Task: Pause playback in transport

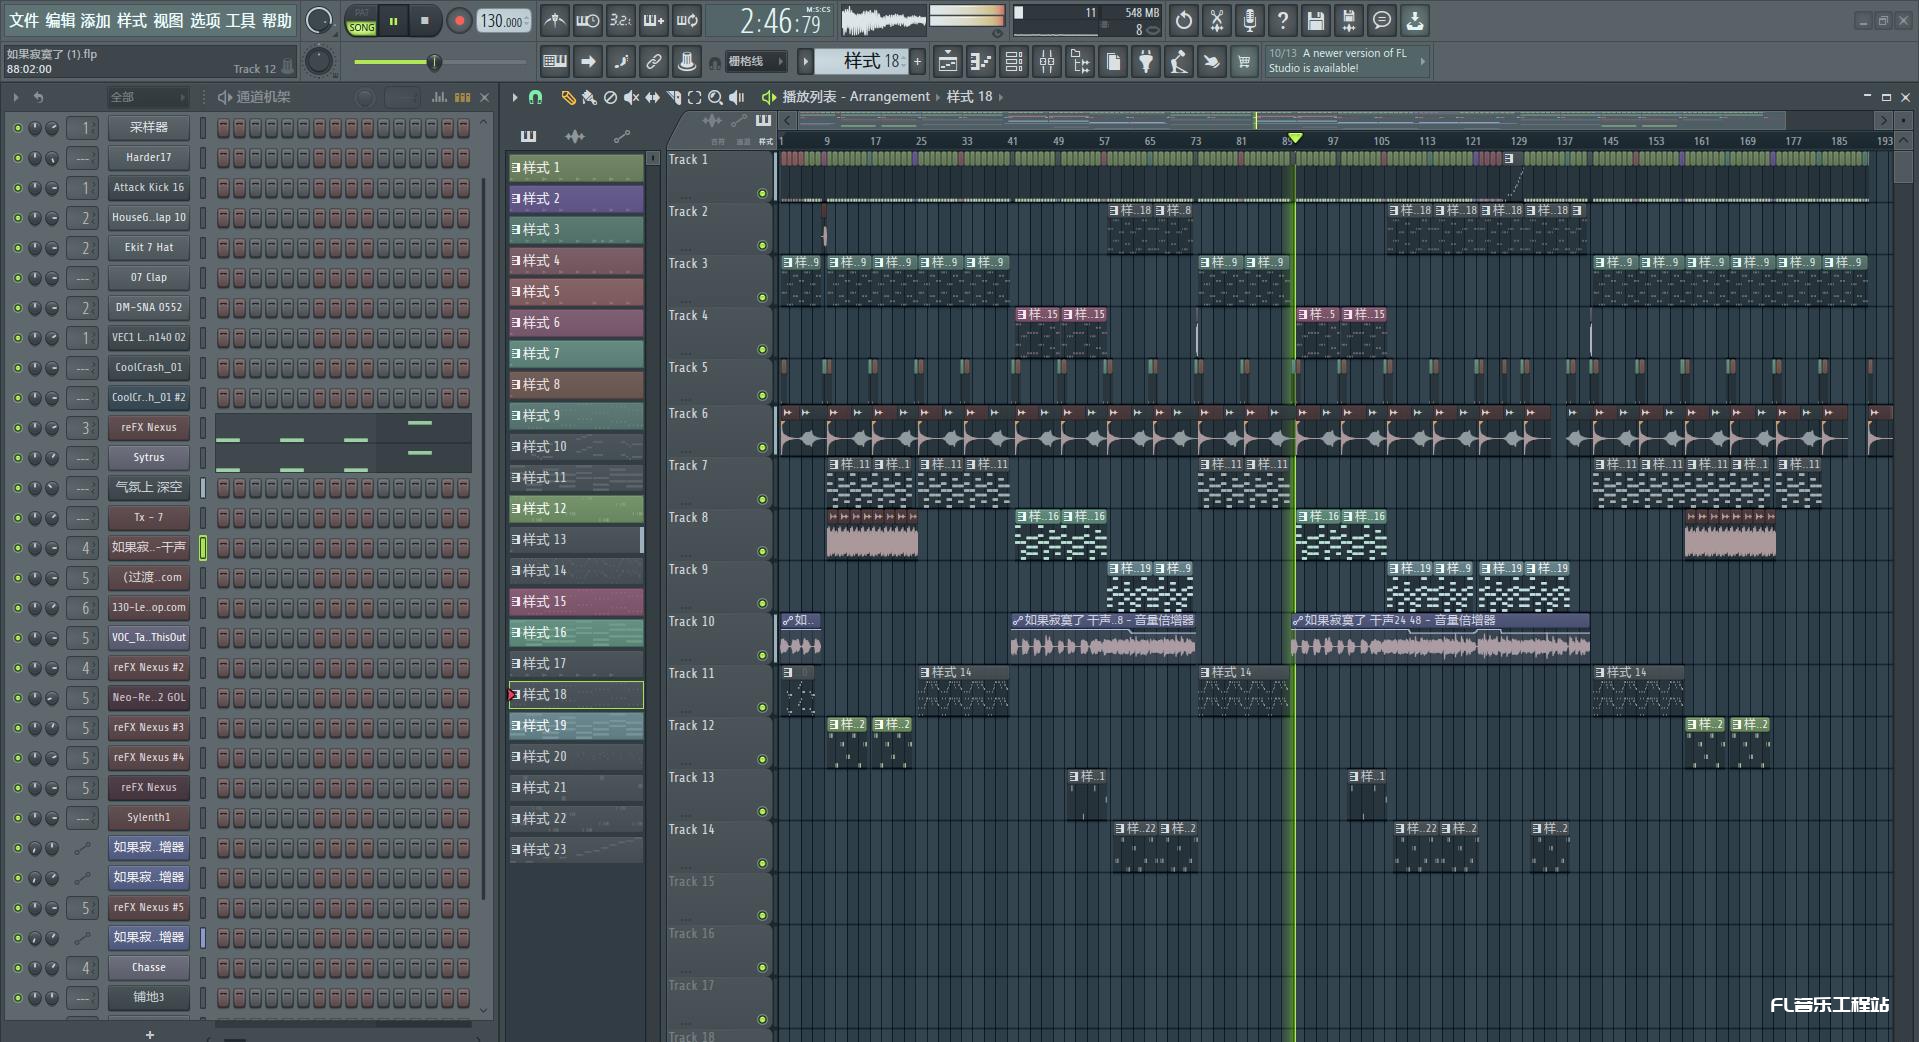Action: coord(393,21)
